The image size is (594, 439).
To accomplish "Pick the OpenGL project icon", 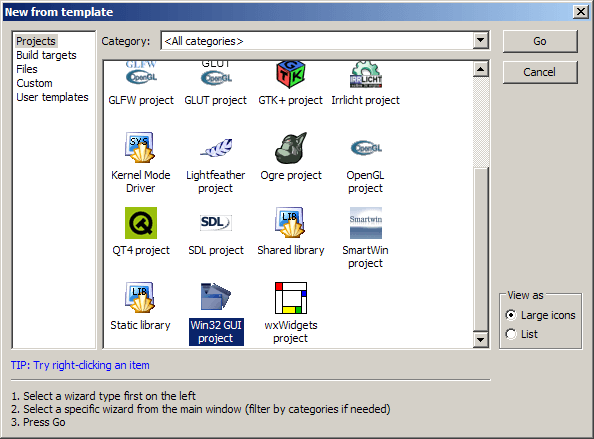I will tap(366, 148).
